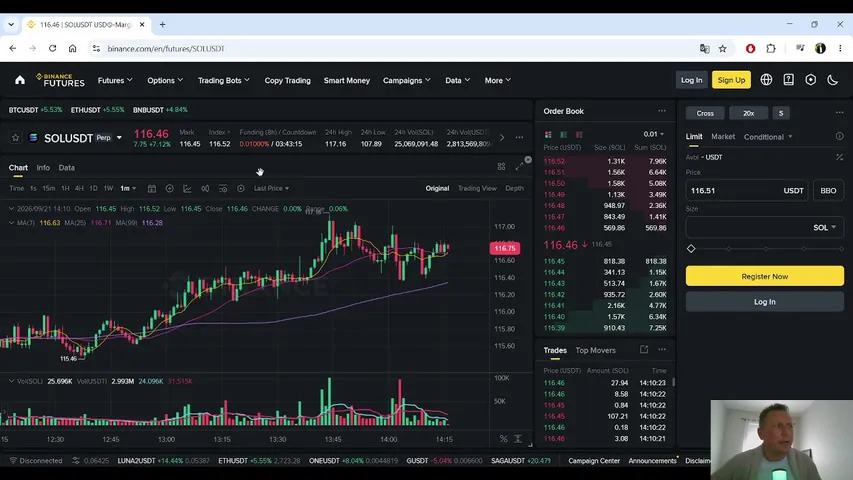Open Cross margin mode button
This screenshot has width=853, height=480.
(704, 113)
